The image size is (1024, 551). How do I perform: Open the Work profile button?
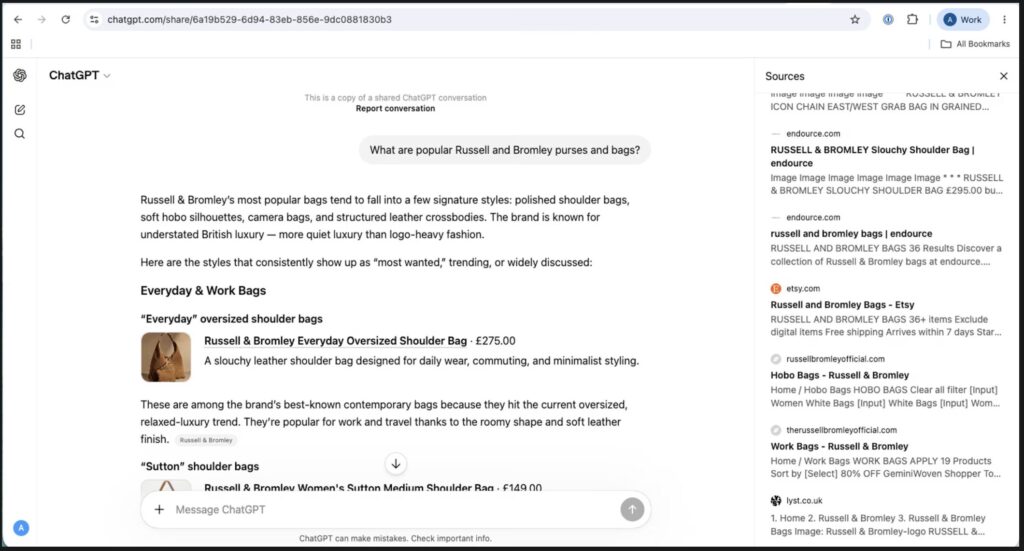(963, 20)
